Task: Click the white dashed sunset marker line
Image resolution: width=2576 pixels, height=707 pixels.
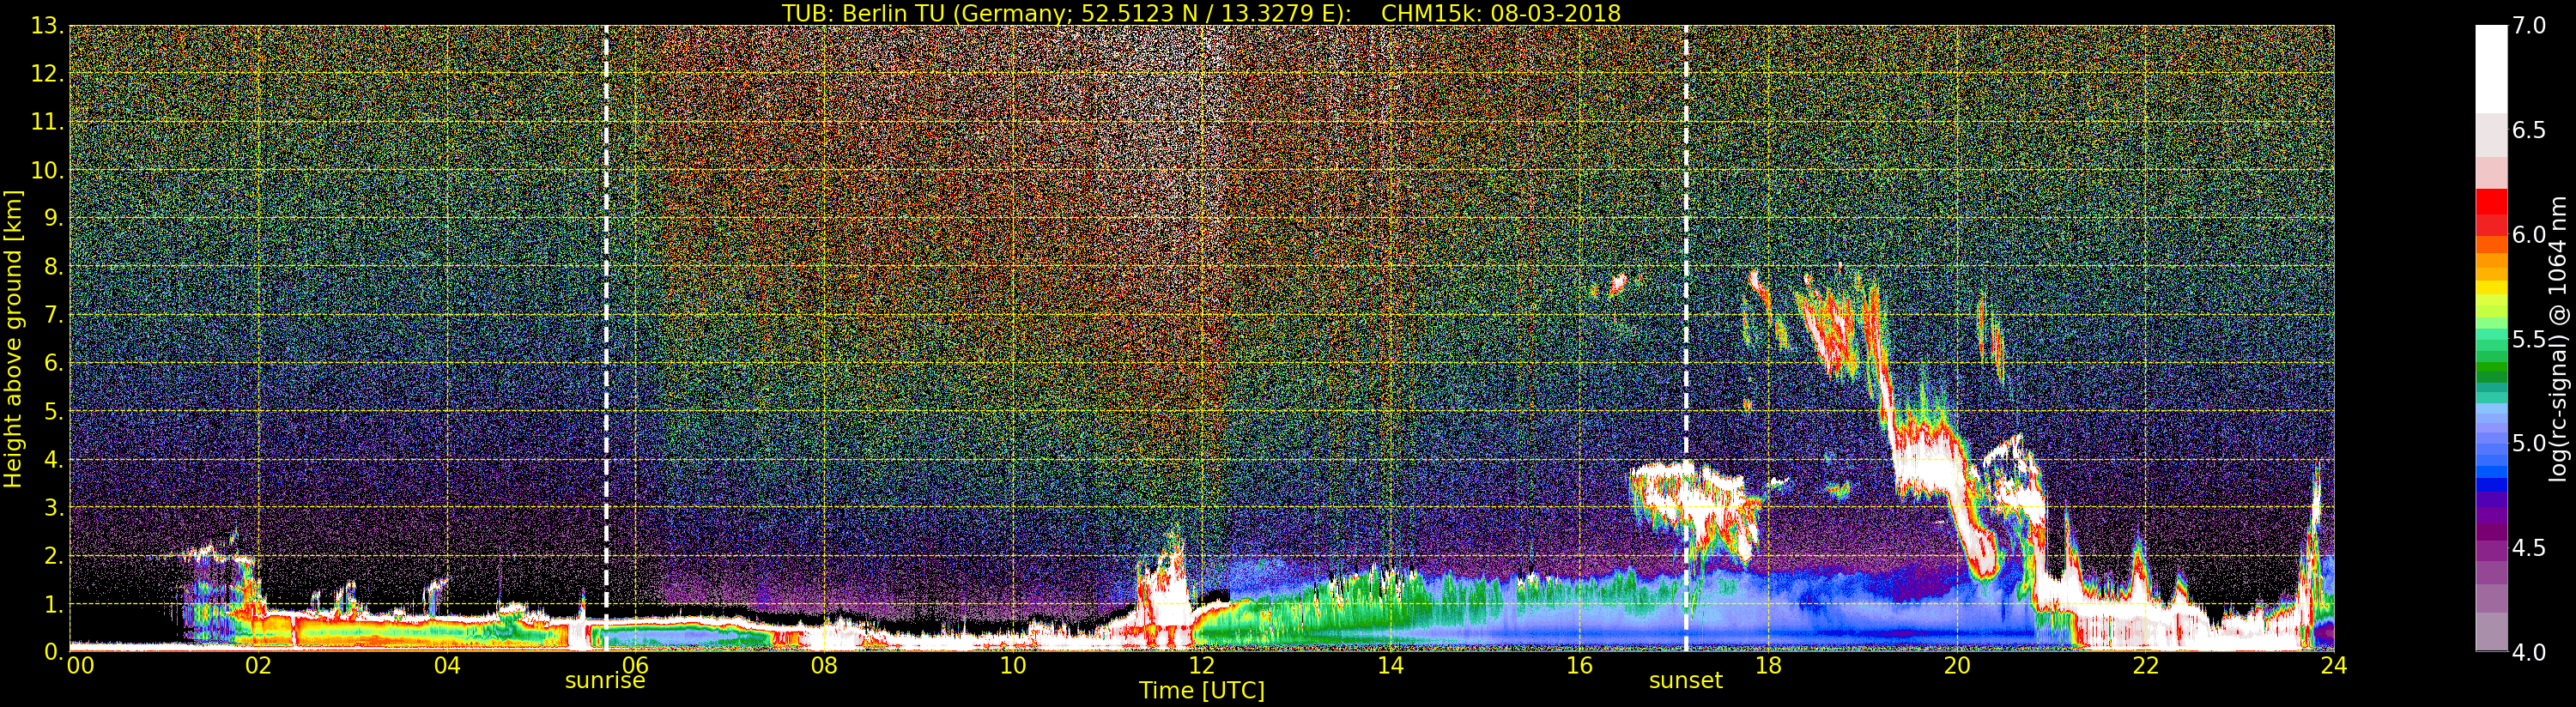Action: point(1686,338)
